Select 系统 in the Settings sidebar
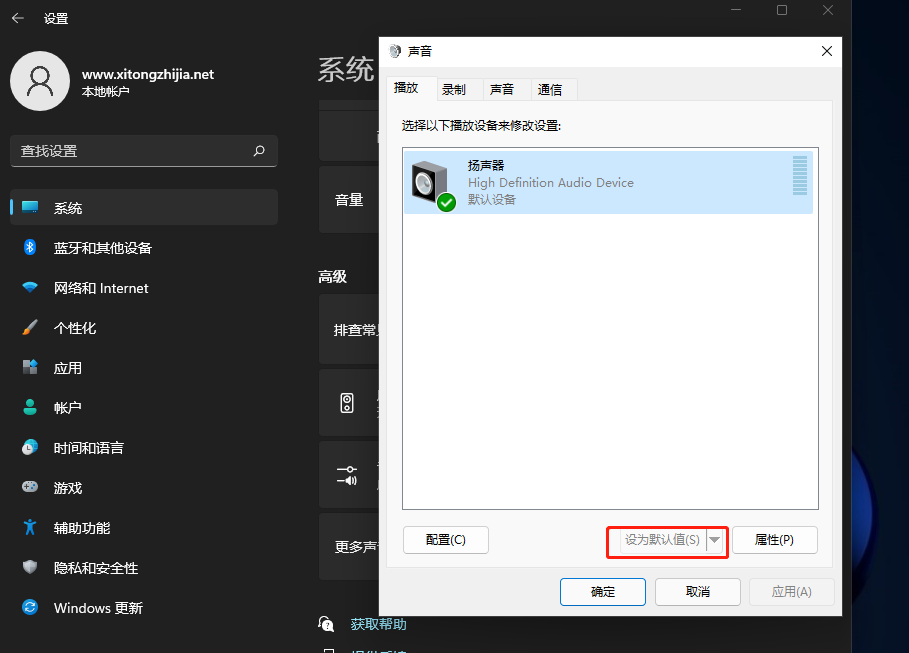Viewport: 909px width, 653px height. pyautogui.click(x=144, y=207)
